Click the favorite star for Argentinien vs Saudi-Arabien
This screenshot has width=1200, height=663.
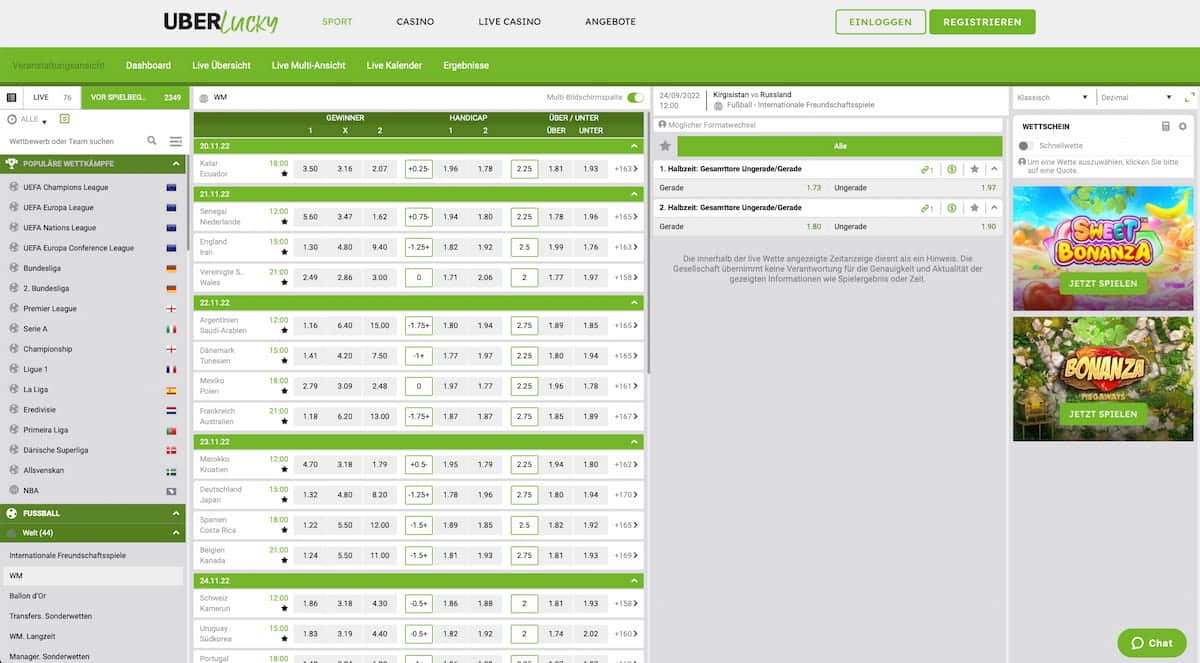pyautogui.click(x=284, y=330)
